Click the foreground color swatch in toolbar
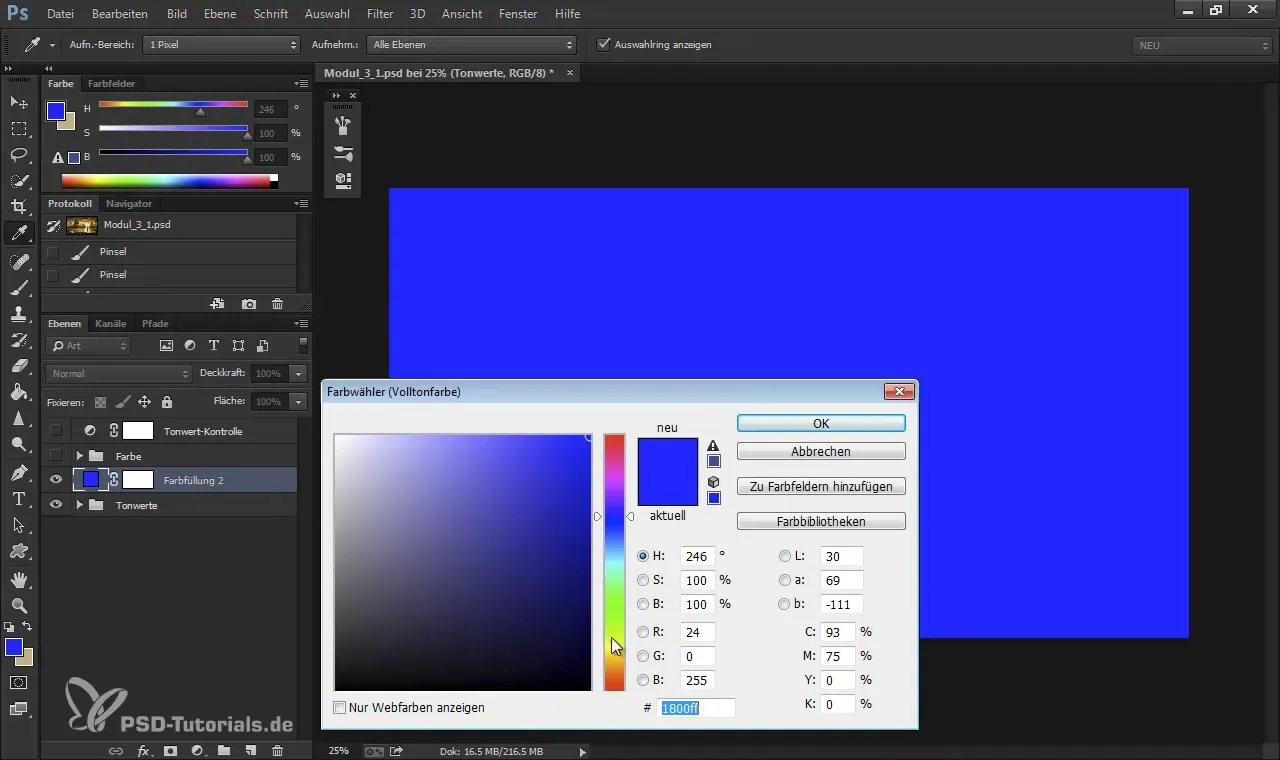 coord(14,647)
